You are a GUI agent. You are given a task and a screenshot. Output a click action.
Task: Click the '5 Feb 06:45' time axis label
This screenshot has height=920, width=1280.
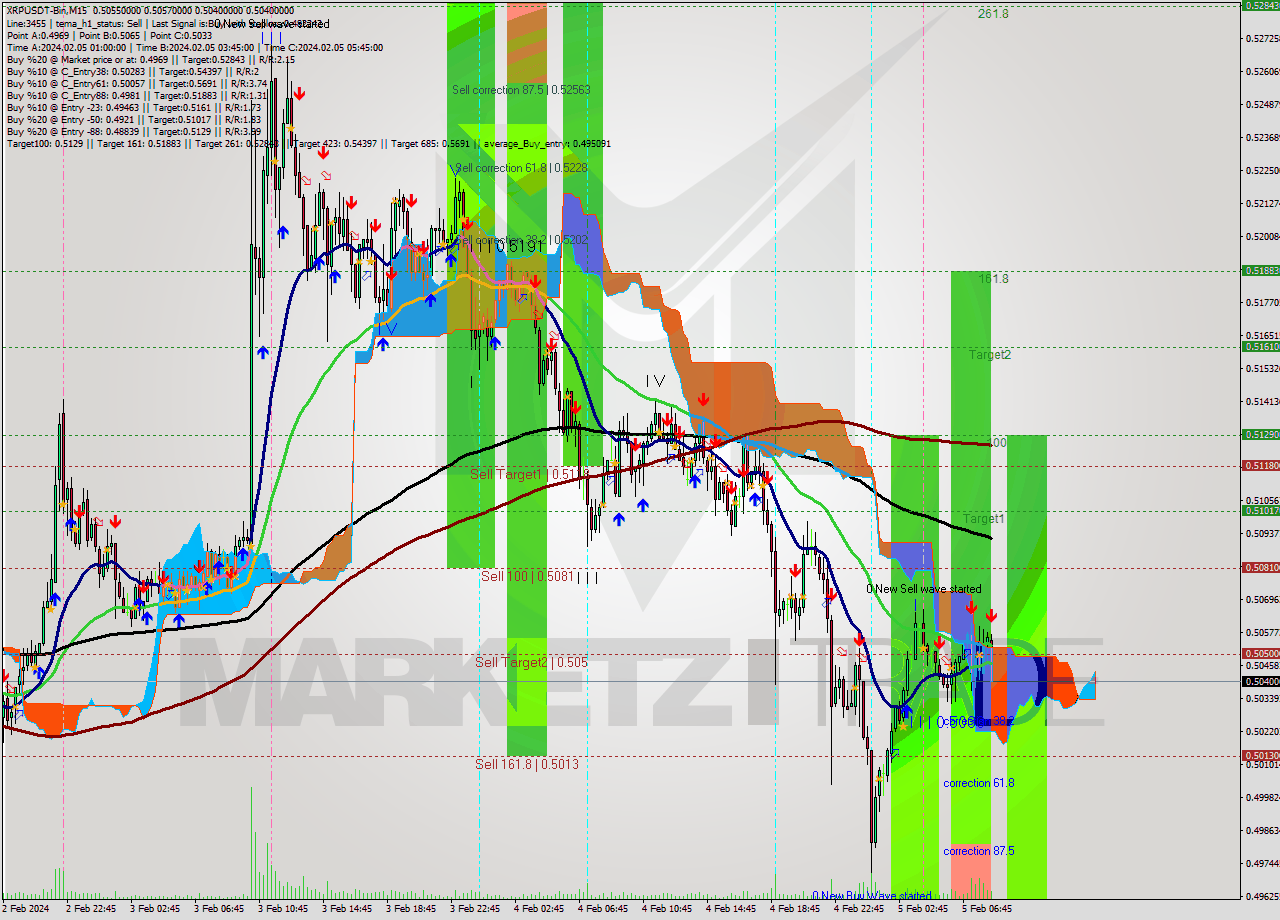986,909
